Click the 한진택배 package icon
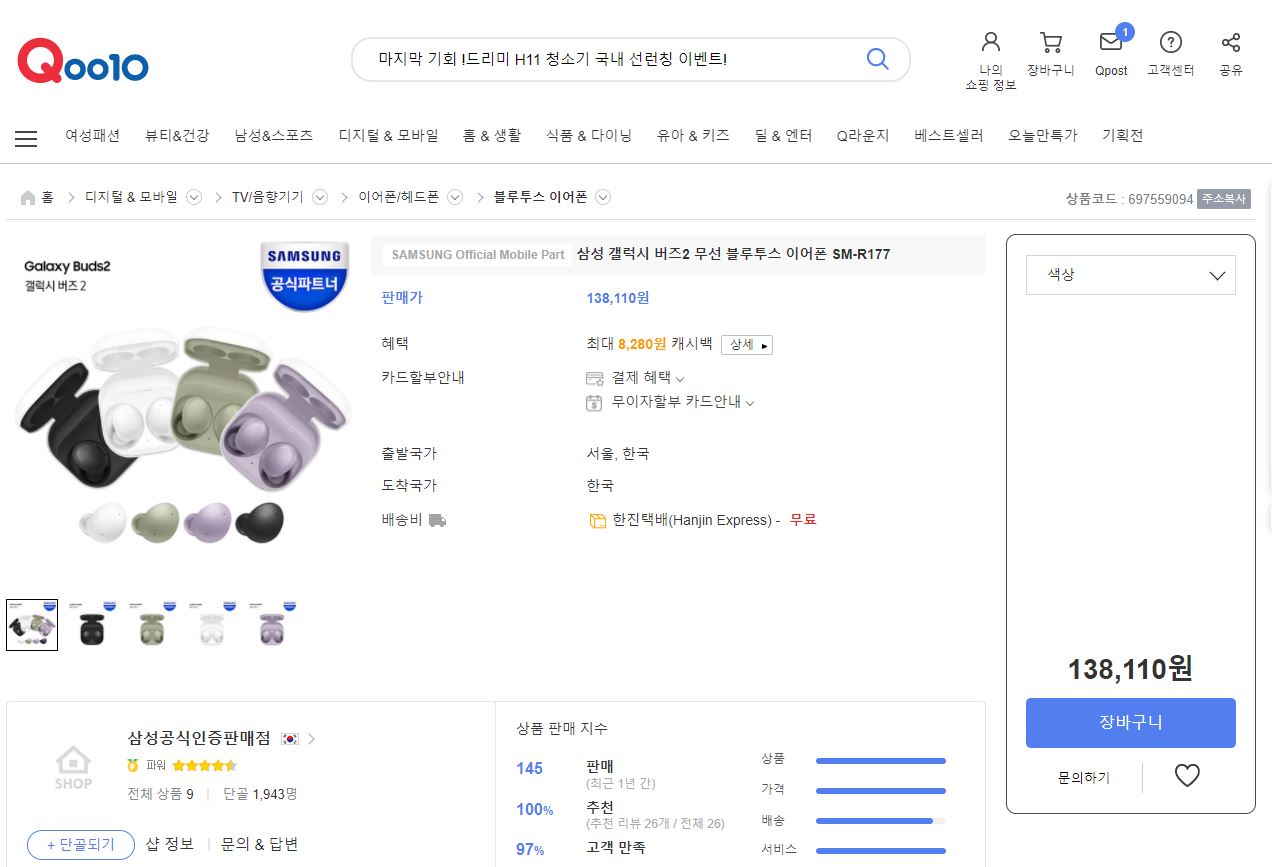1272x867 pixels. 598,520
